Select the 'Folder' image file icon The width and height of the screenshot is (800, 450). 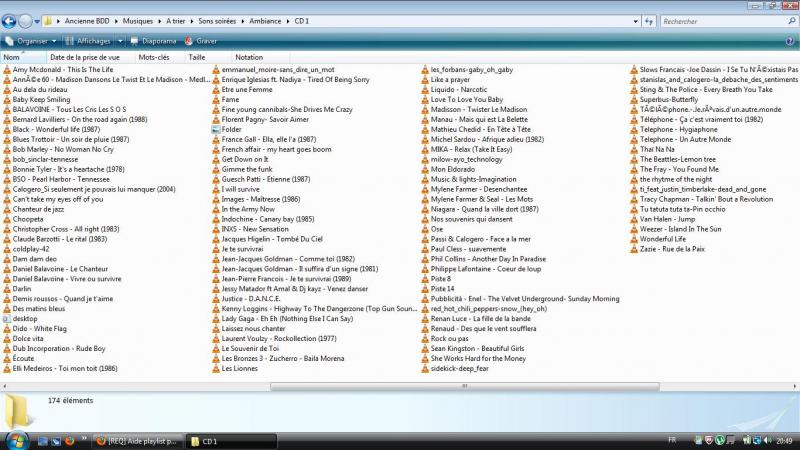pos(216,129)
